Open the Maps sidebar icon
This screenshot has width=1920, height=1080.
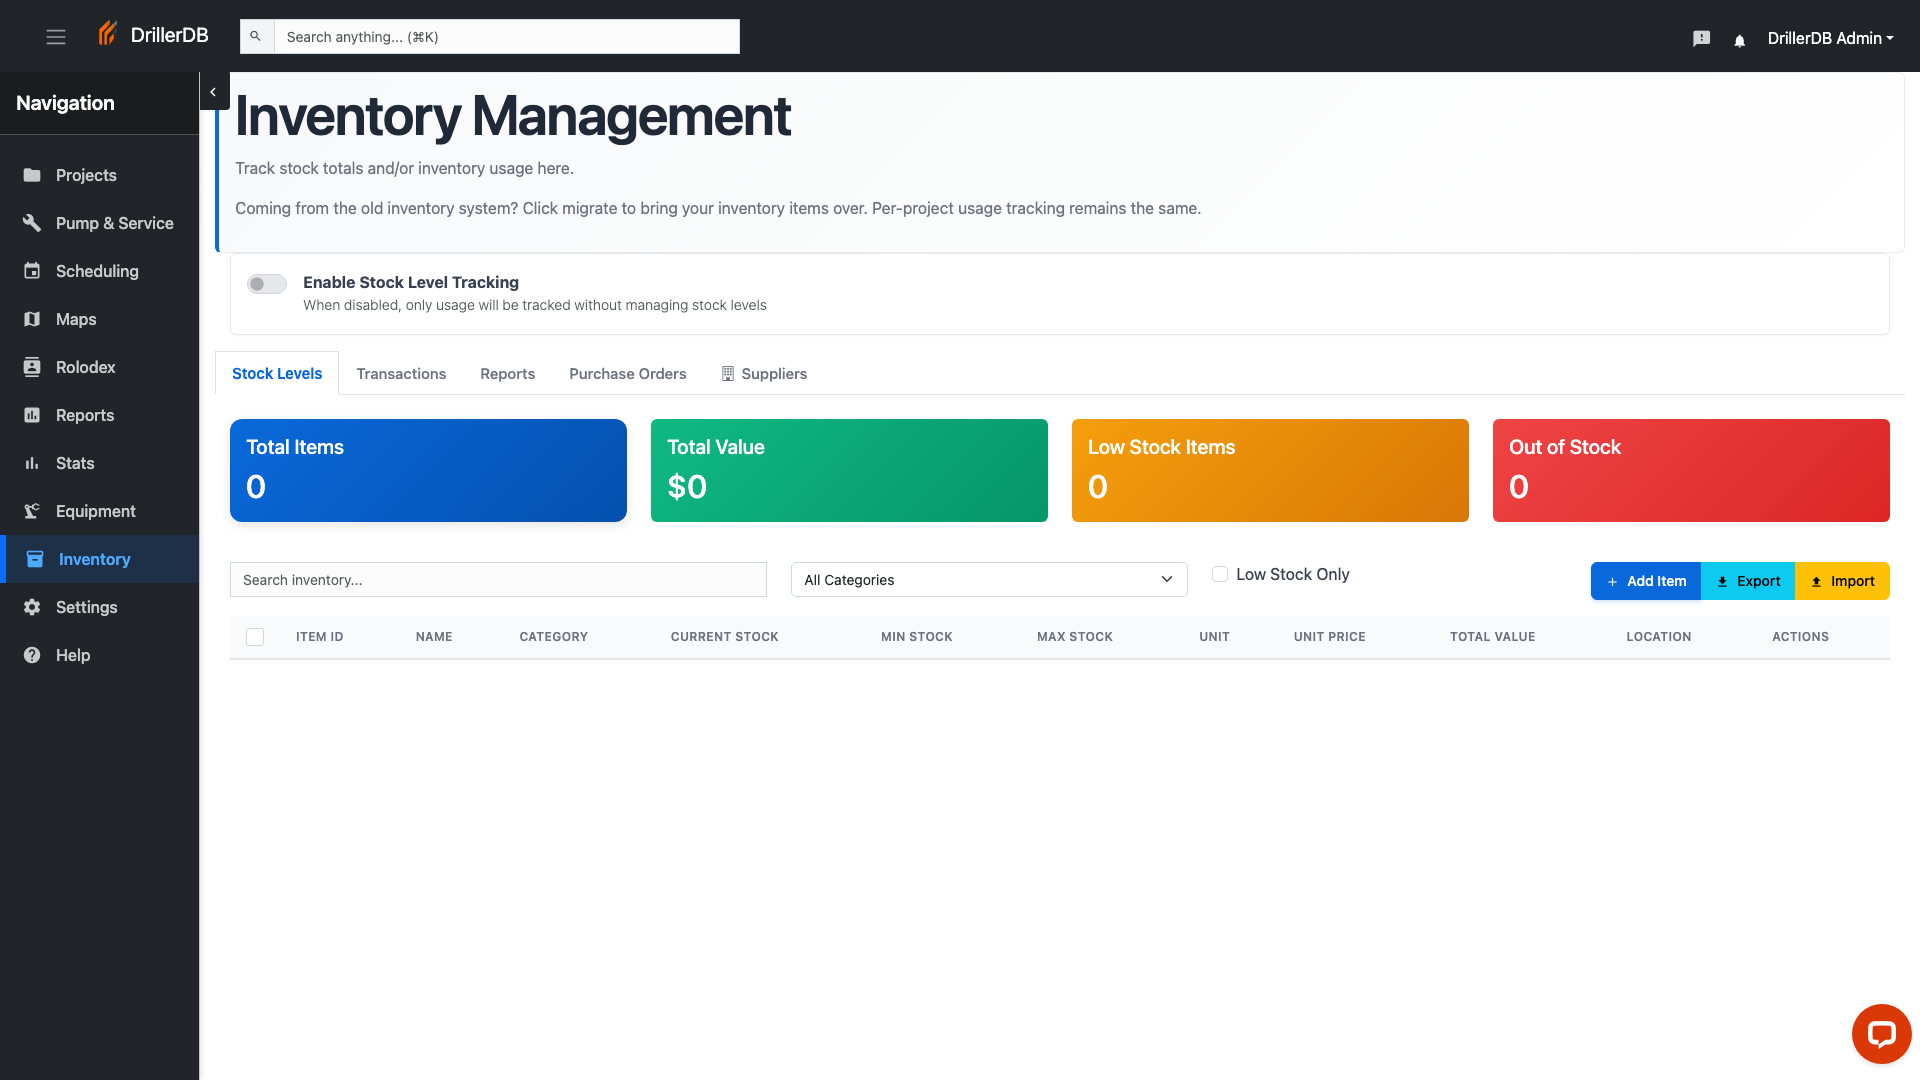[32, 319]
